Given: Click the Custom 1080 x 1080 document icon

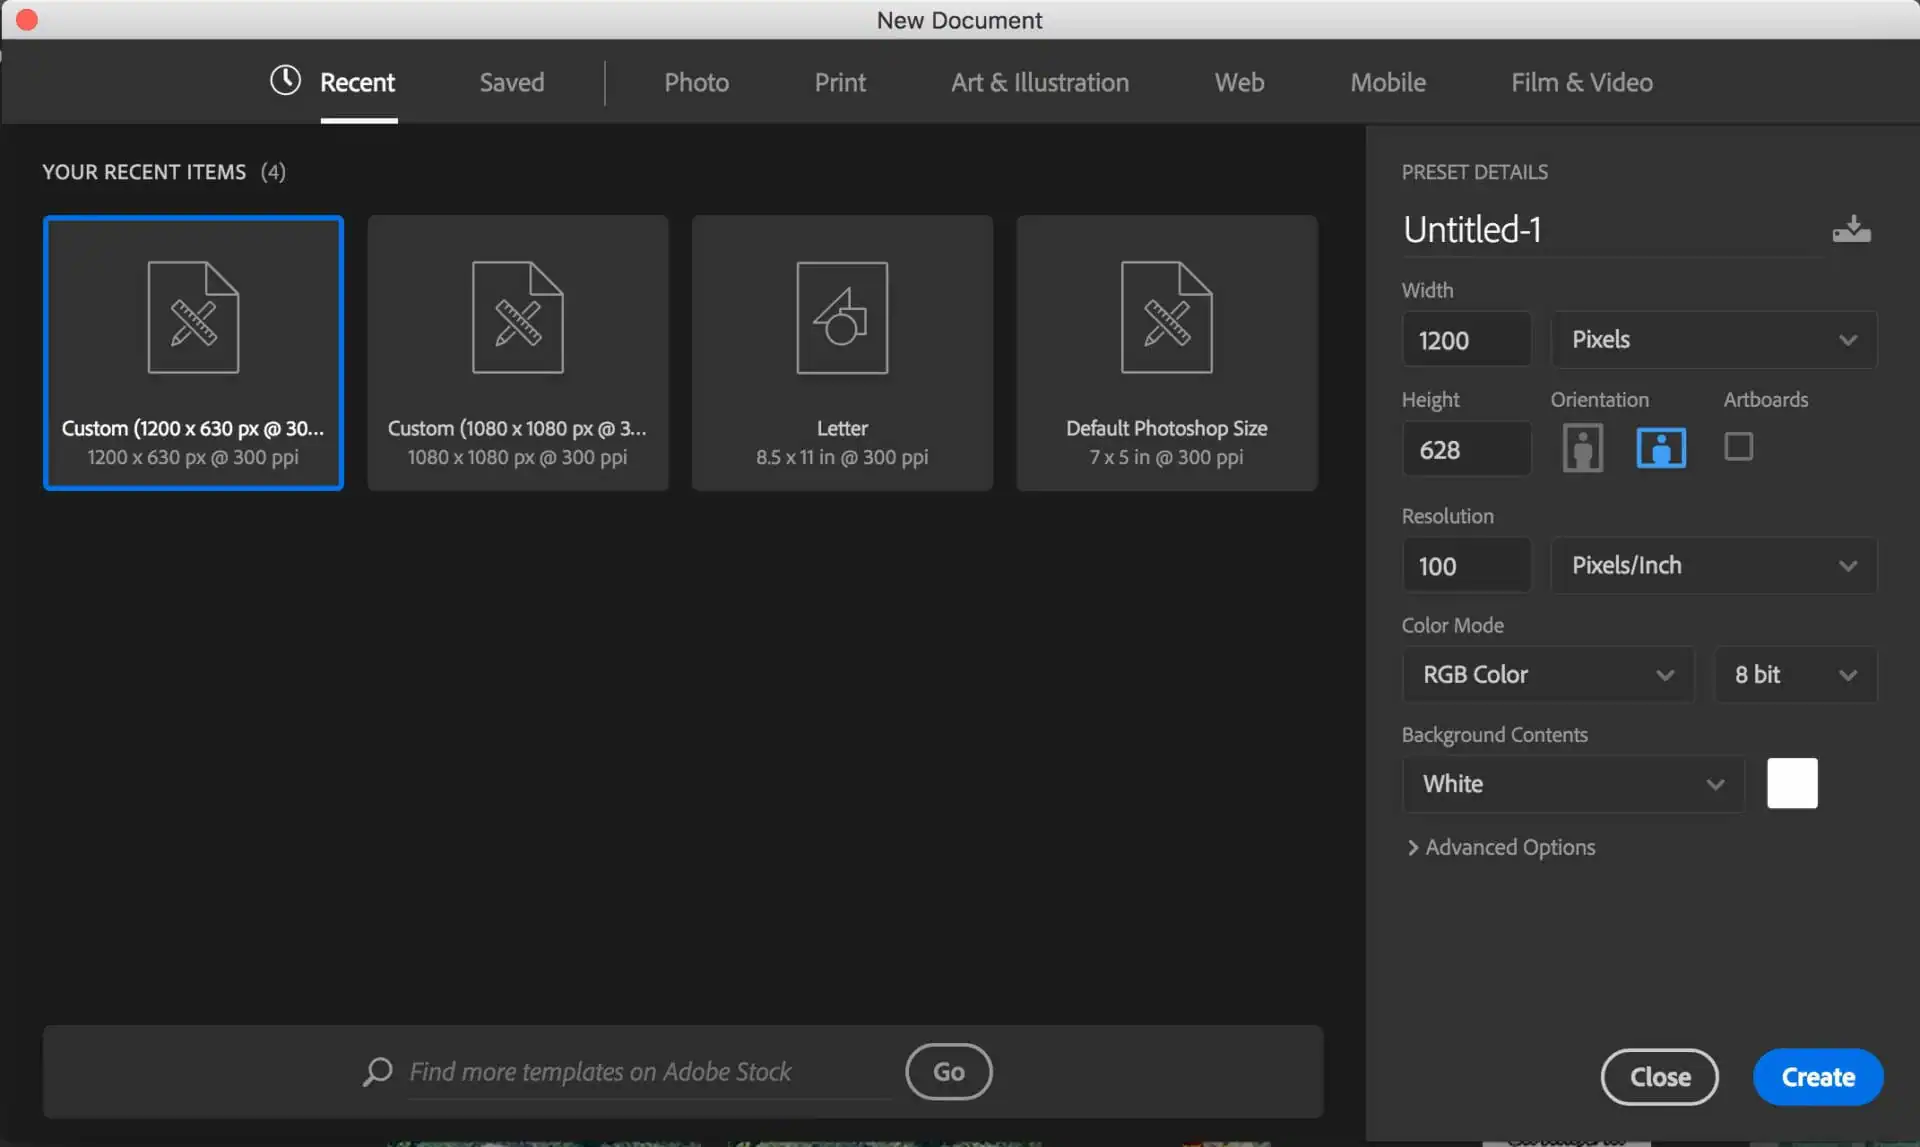Looking at the screenshot, I should coord(517,317).
